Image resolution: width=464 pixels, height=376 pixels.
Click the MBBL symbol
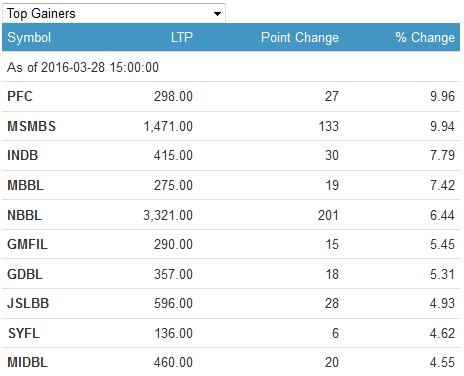coord(26,185)
